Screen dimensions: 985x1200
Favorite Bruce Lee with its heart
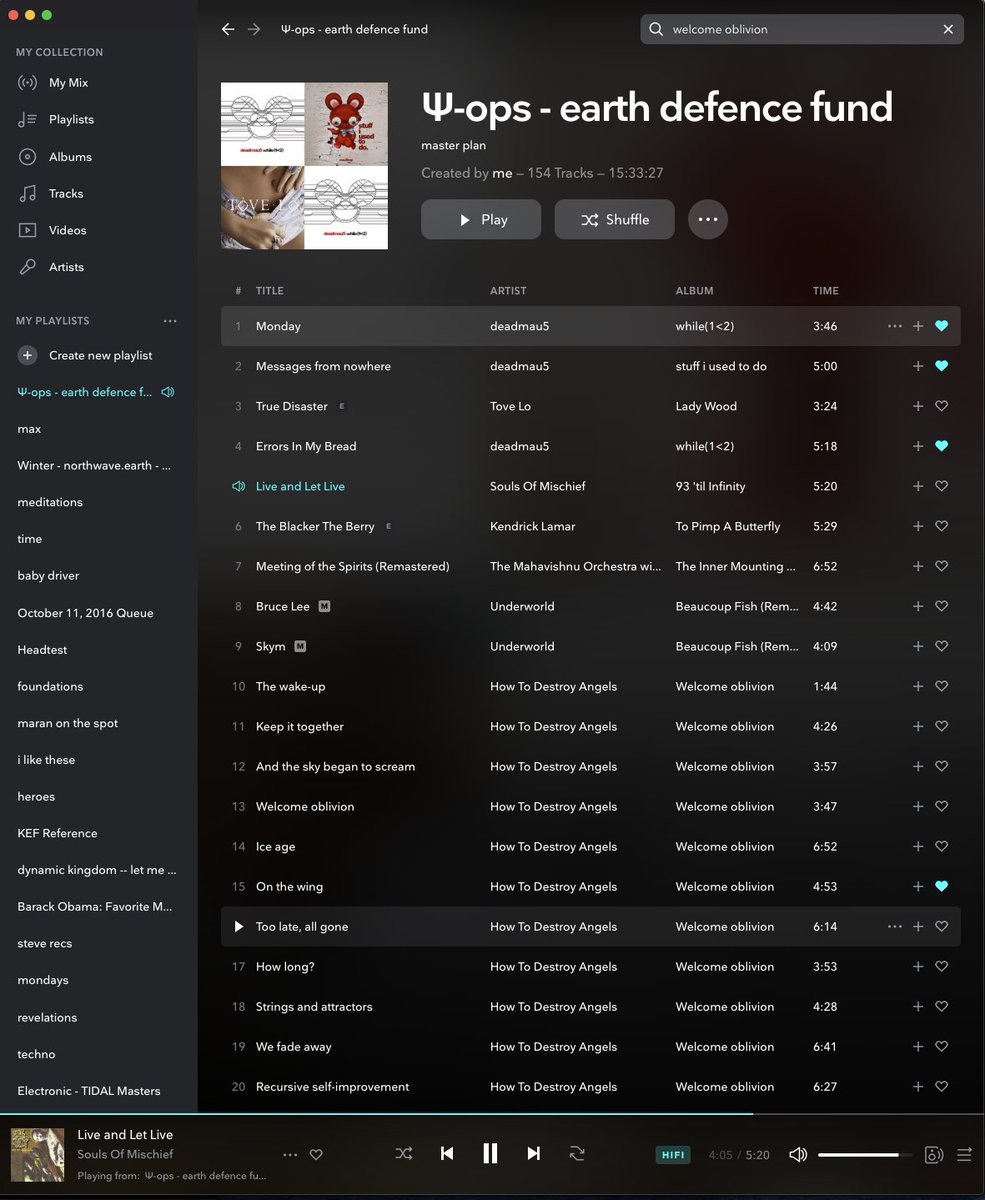pos(941,606)
